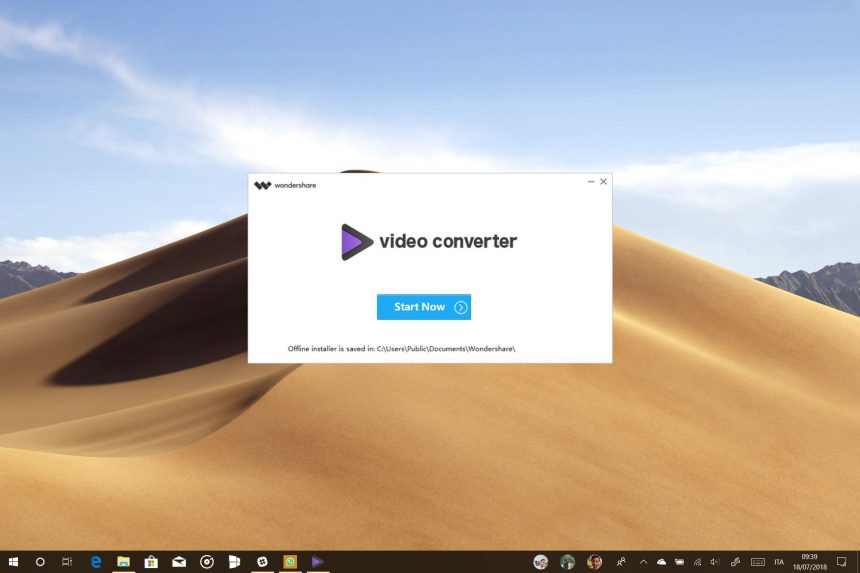Image resolution: width=860 pixels, height=573 pixels.
Task: Close the Wondershare installer window
Action: [x=603, y=181]
